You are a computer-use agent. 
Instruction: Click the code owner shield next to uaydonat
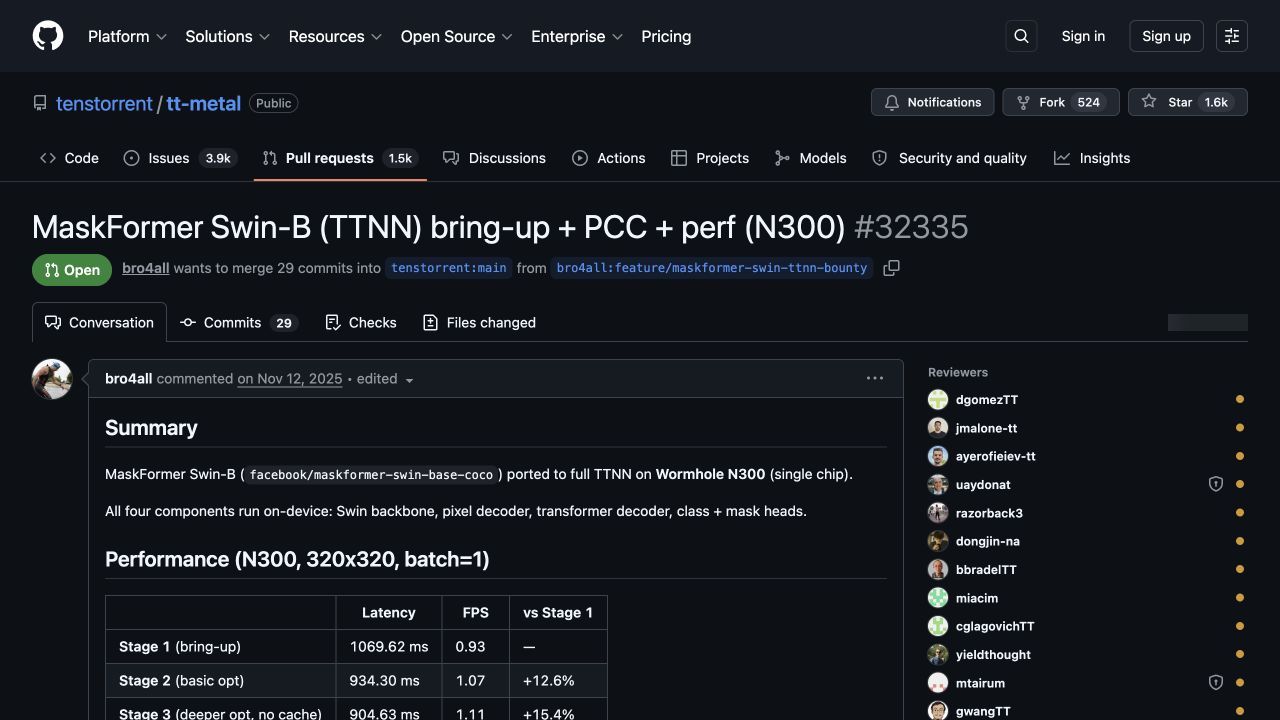click(1216, 484)
